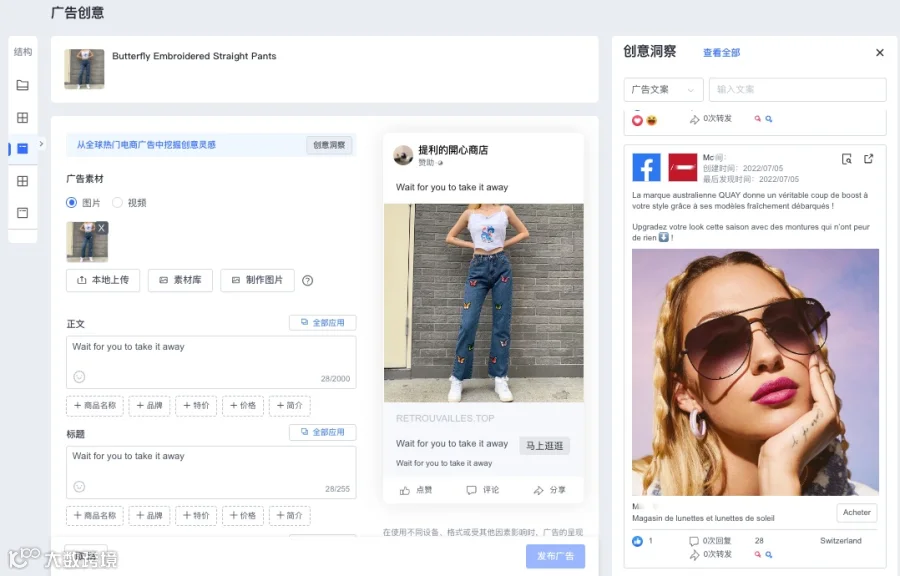Click the 本地上传 button

pos(103,281)
